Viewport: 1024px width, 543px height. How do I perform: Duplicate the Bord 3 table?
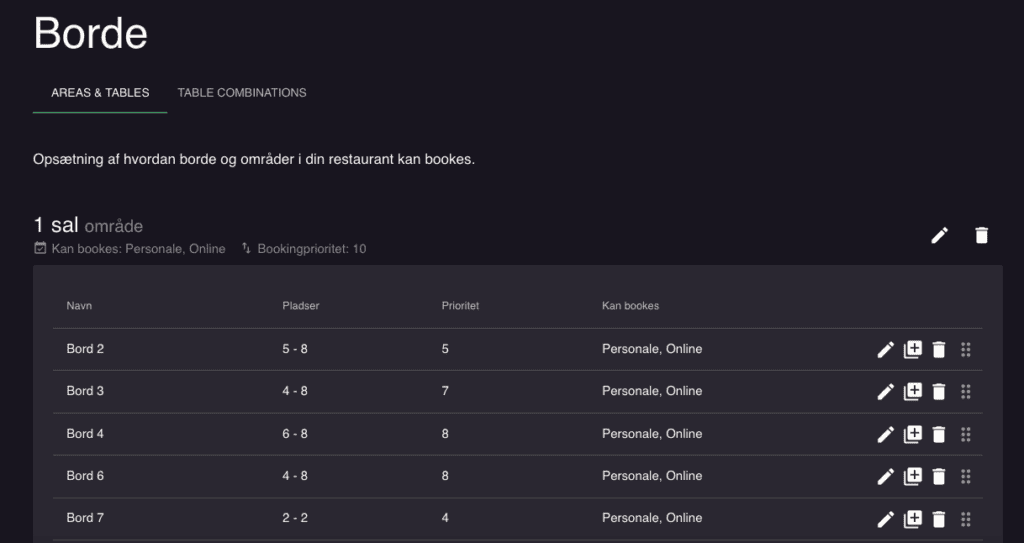coord(912,391)
